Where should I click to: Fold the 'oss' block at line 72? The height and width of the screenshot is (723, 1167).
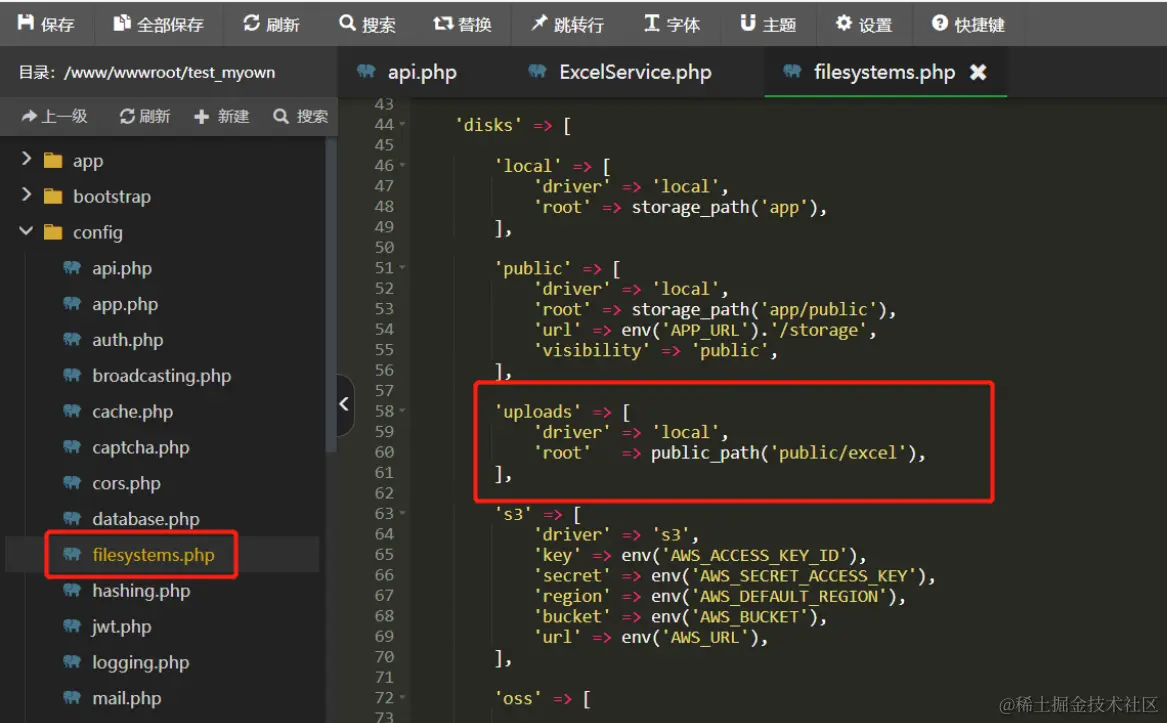(x=403, y=698)
